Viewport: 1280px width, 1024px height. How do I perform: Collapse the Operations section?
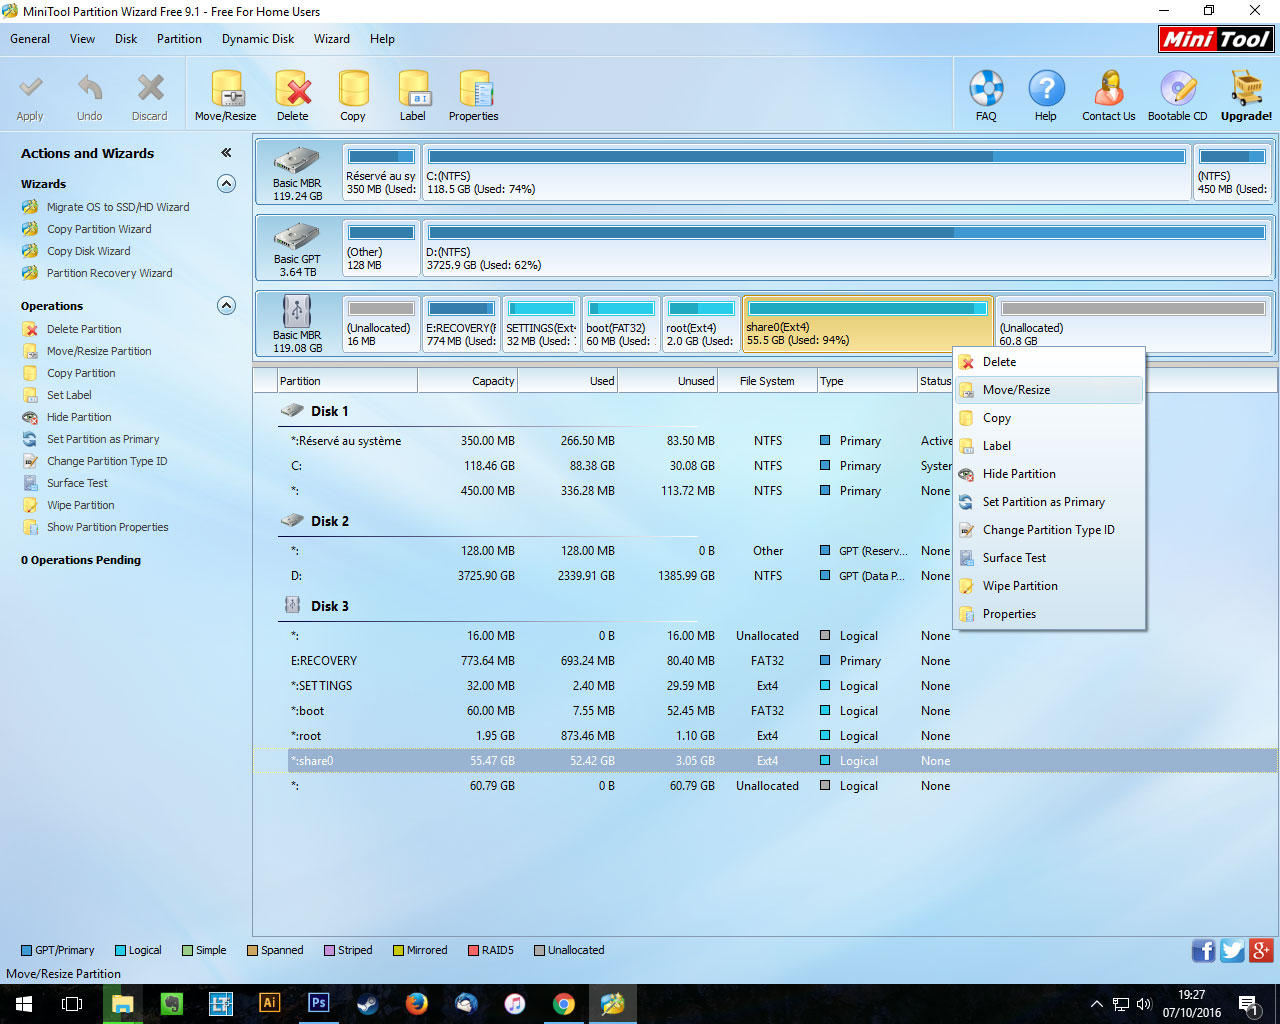pyautogui.click(x=227, y=306)
